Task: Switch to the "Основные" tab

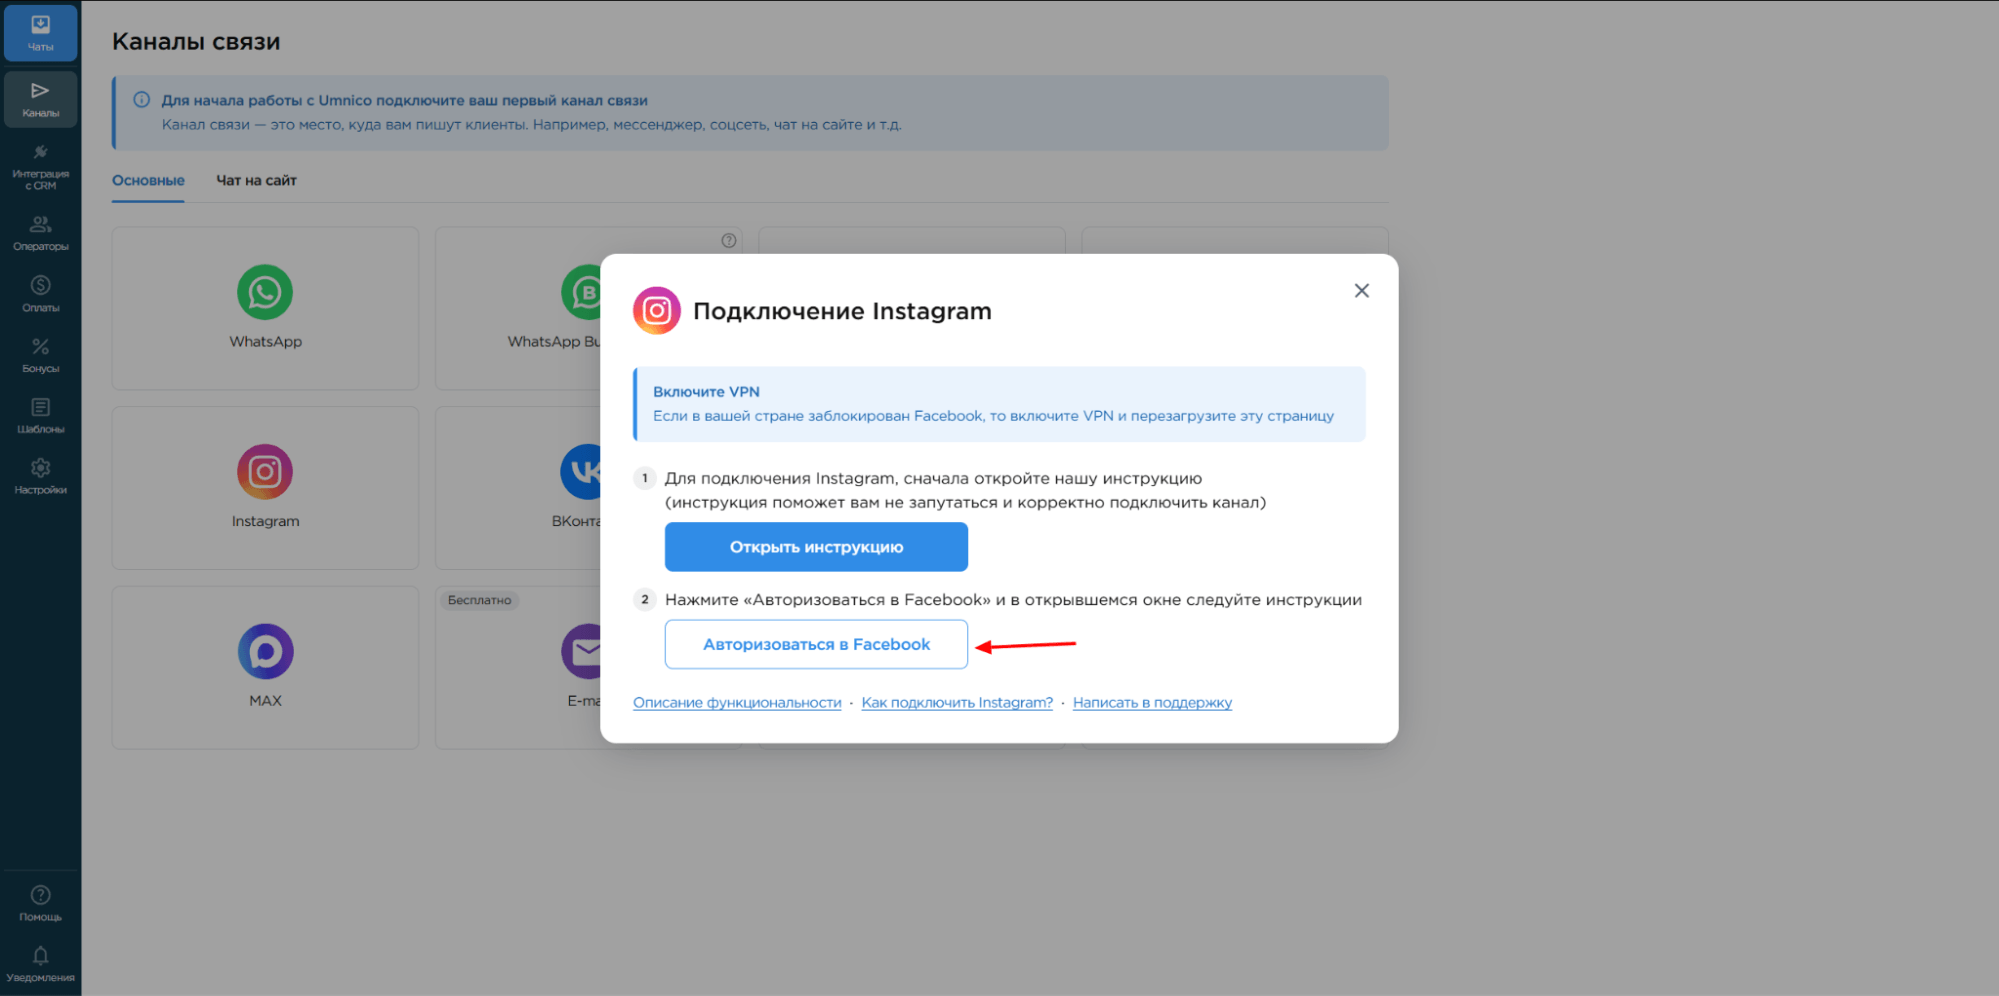Action: [148, 181]
